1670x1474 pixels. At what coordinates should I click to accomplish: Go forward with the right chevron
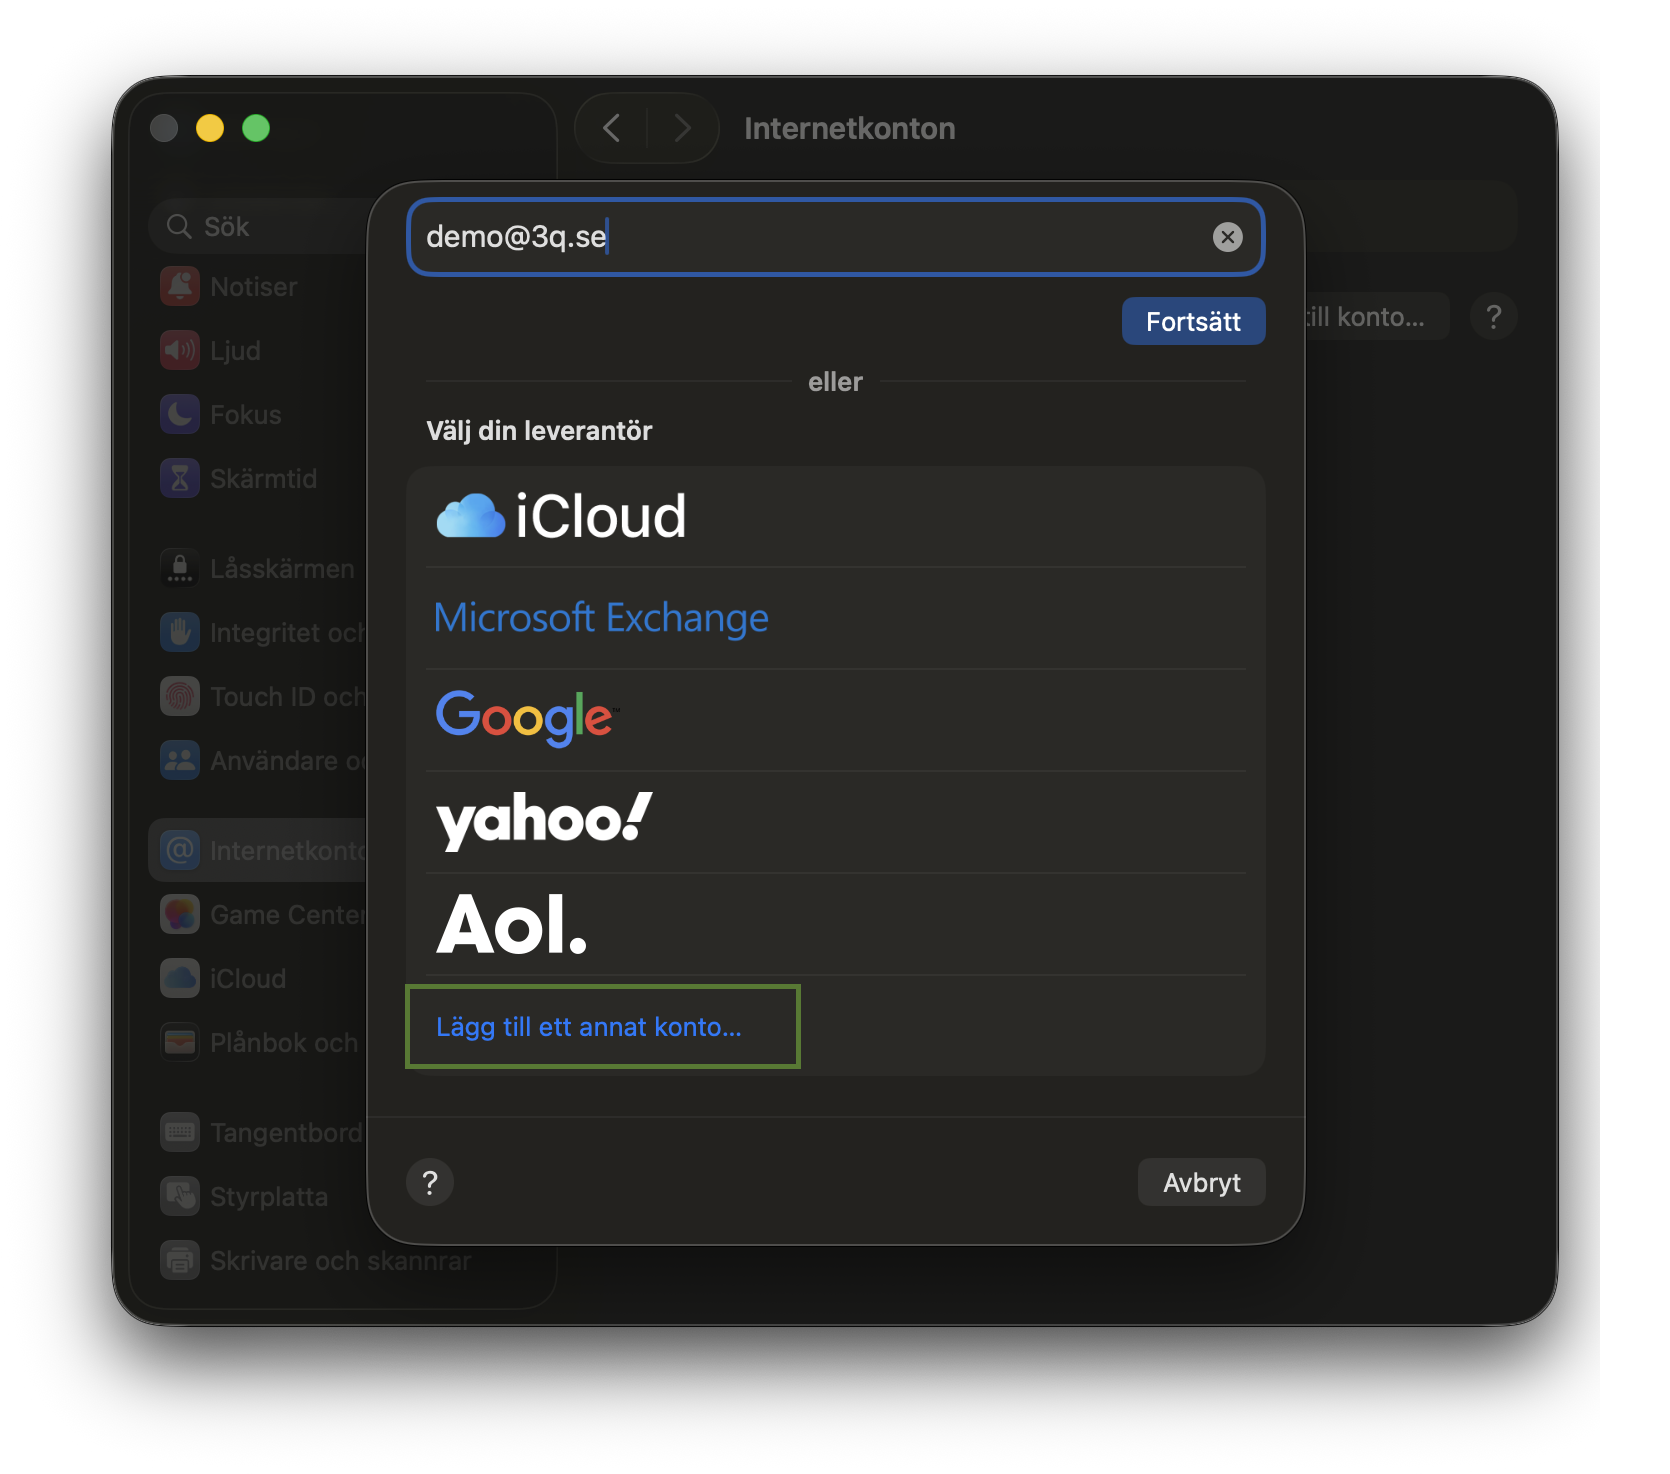(x=683, y=128)
